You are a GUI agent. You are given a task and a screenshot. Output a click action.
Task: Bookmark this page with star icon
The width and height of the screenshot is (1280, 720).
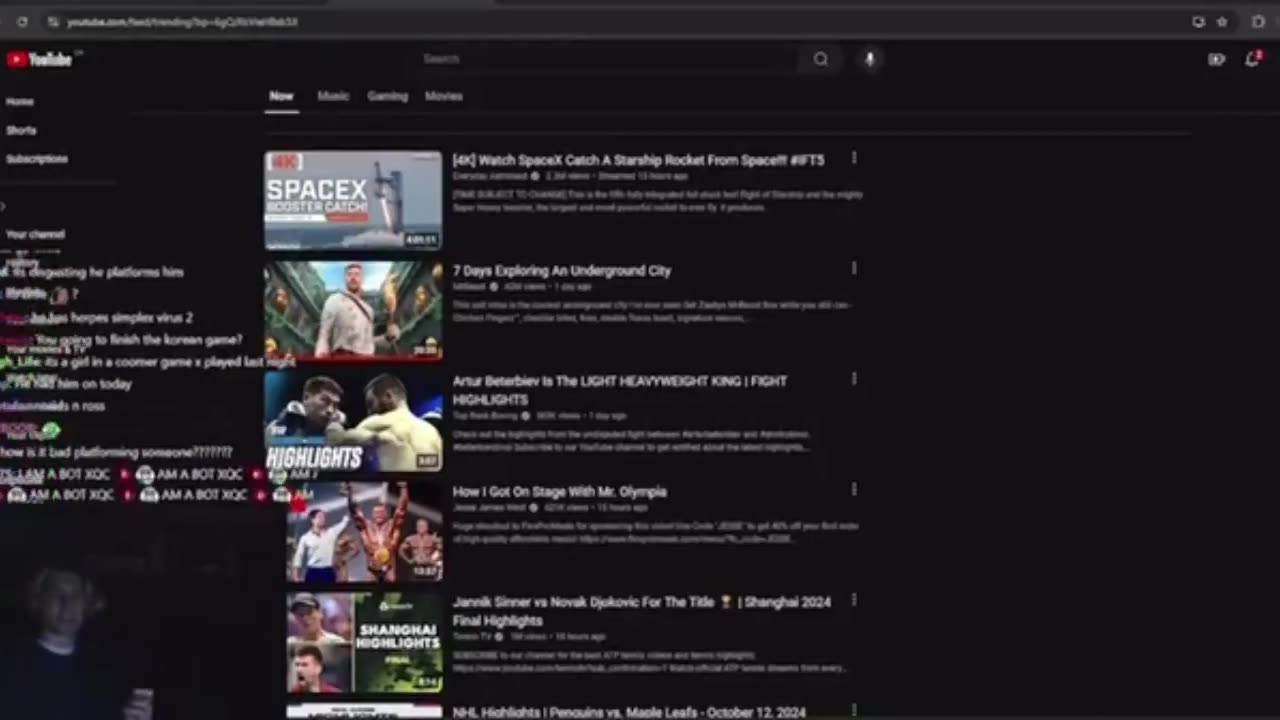point(1222,21)
